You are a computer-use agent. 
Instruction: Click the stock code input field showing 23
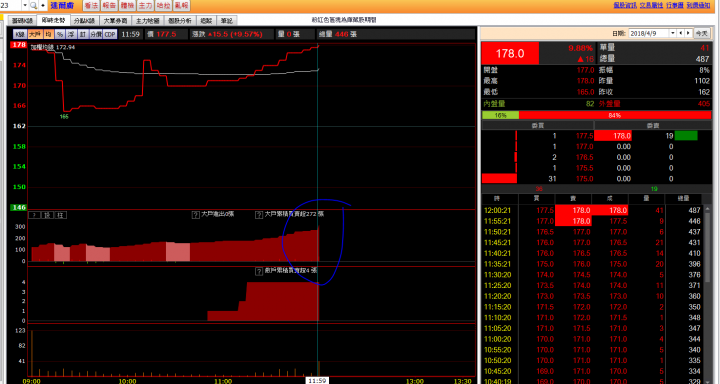(x=11, y=6)
